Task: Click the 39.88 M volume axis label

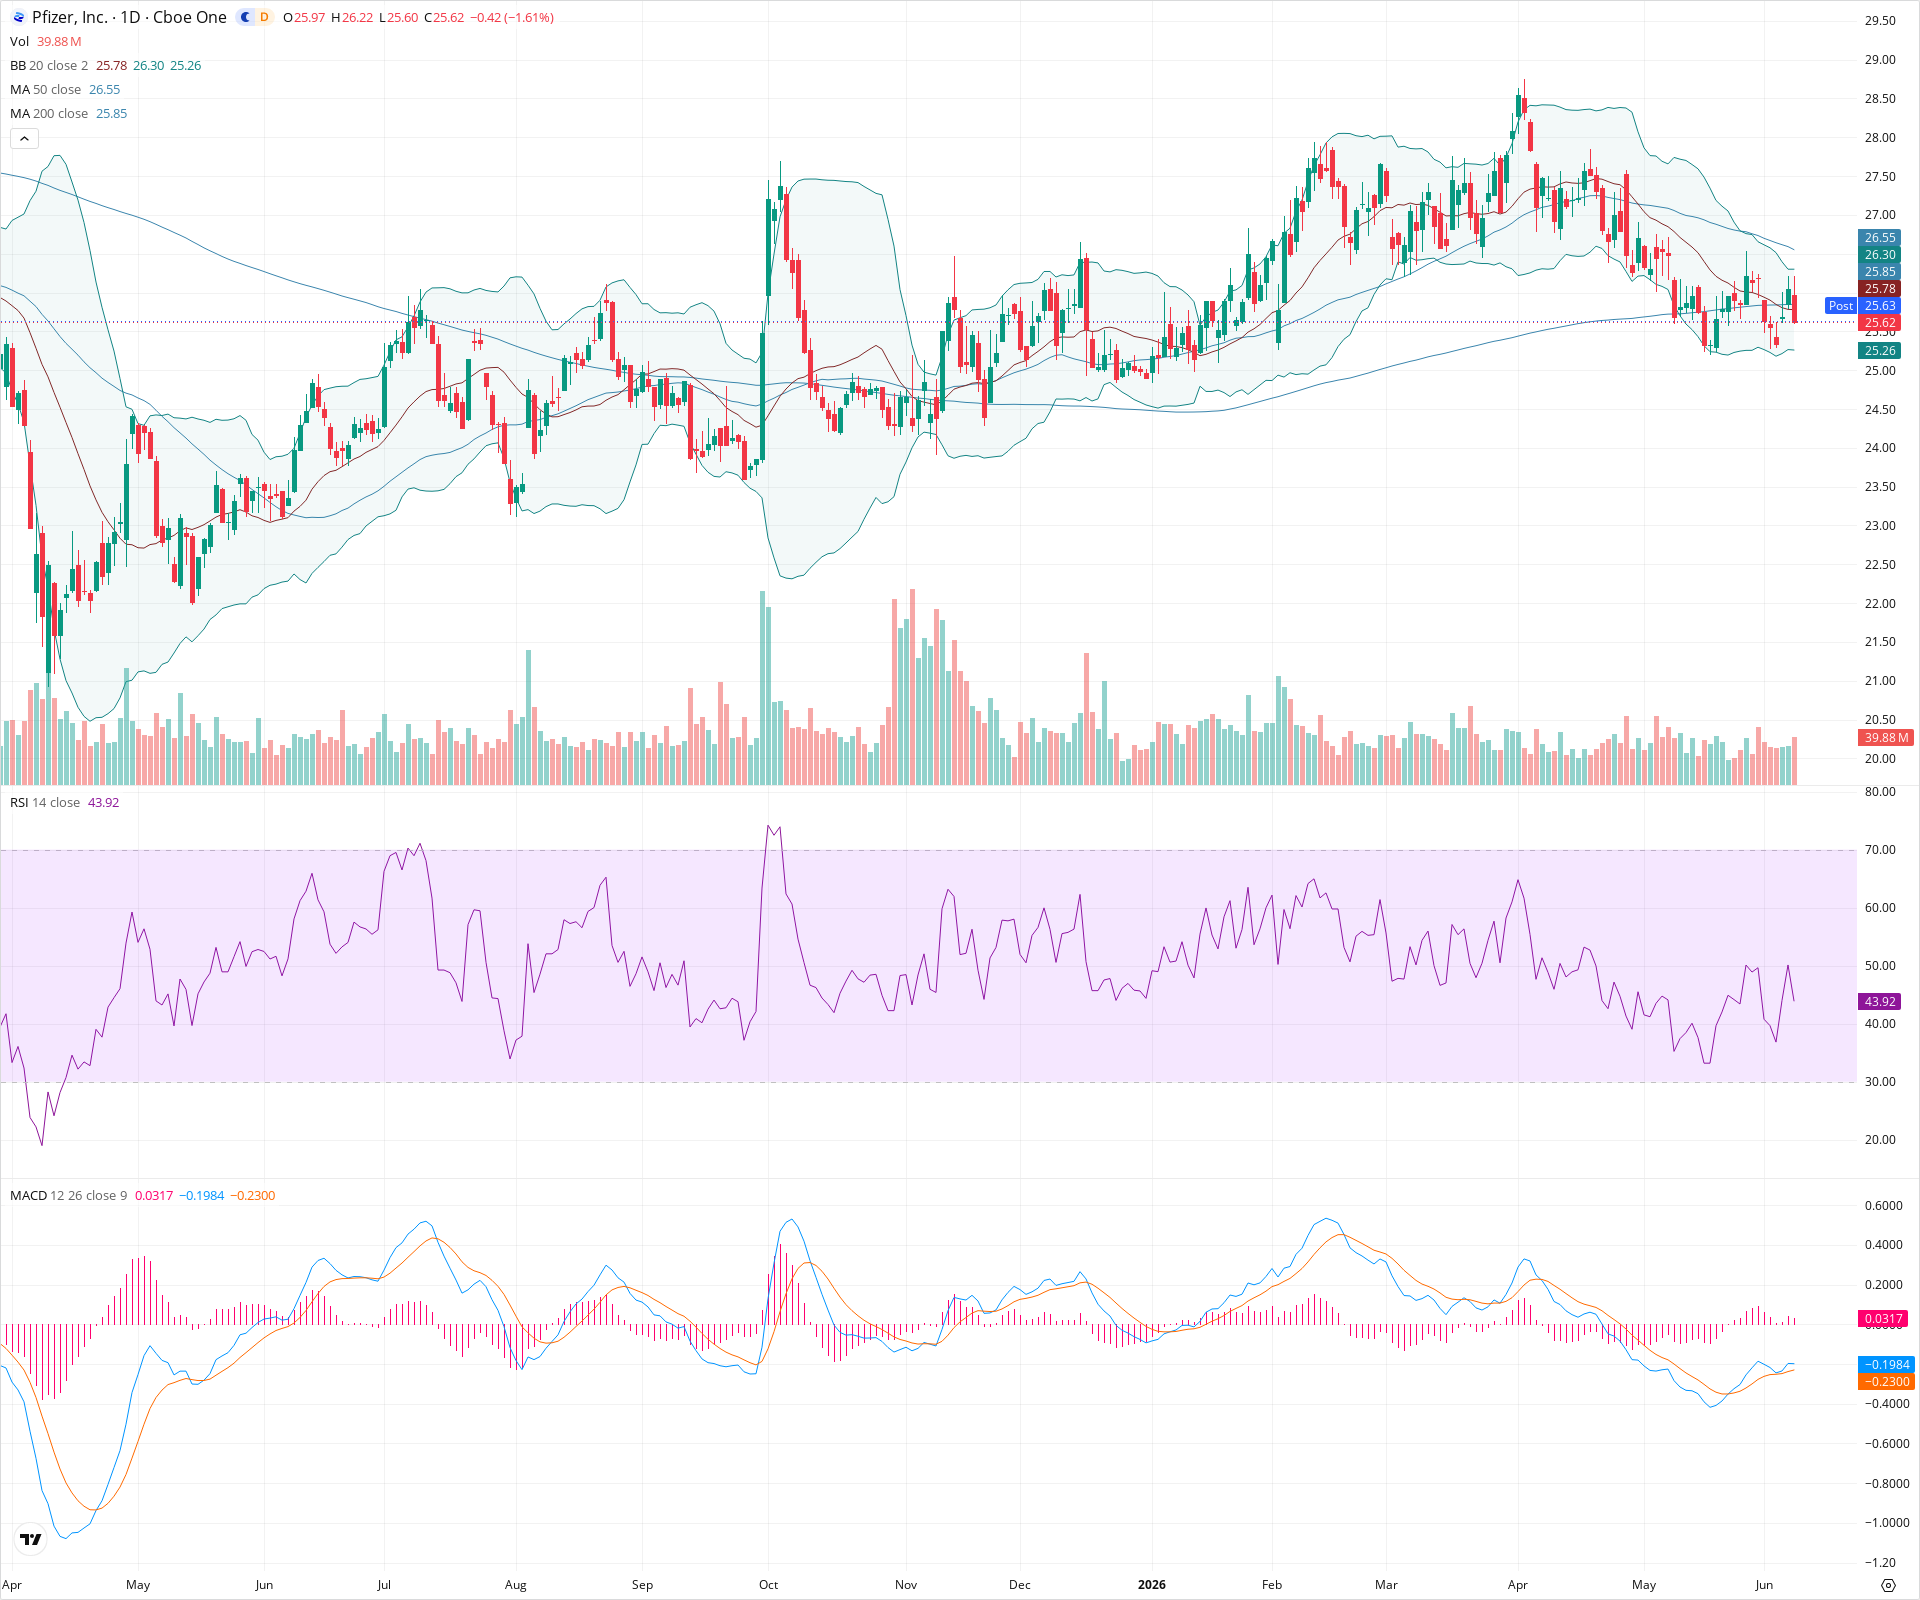Action: [1886, 737]
